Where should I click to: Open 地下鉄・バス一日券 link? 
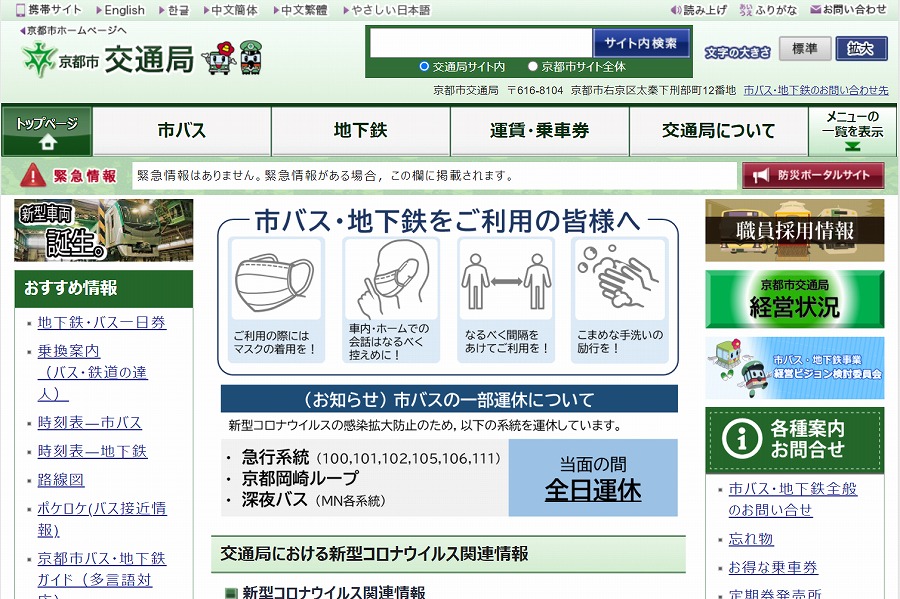(x=102, y=322)
